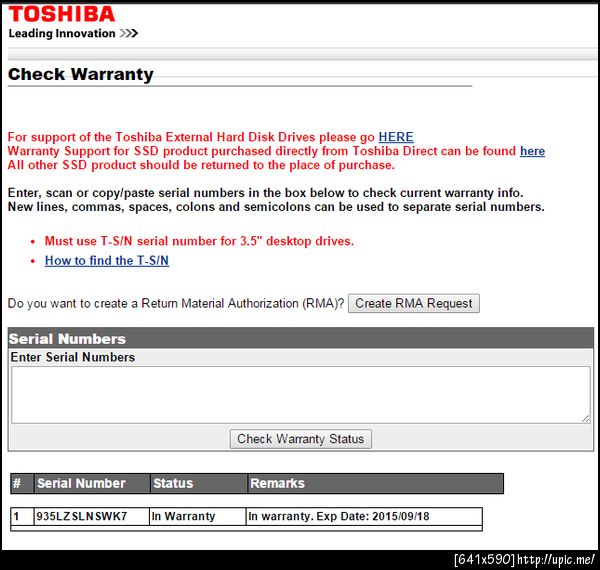Screen dimensions: 600x570
Task: Select the Remarks column header
Action: [x=375, y=484]
